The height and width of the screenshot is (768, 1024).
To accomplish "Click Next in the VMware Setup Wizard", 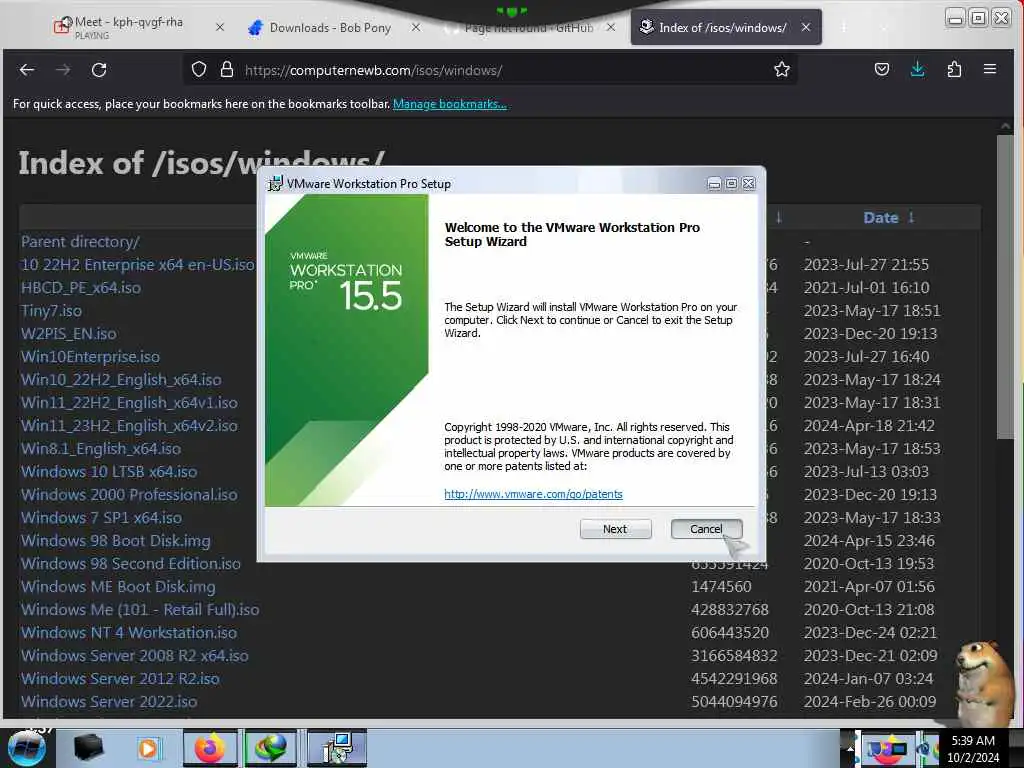I will pos(615,529).
